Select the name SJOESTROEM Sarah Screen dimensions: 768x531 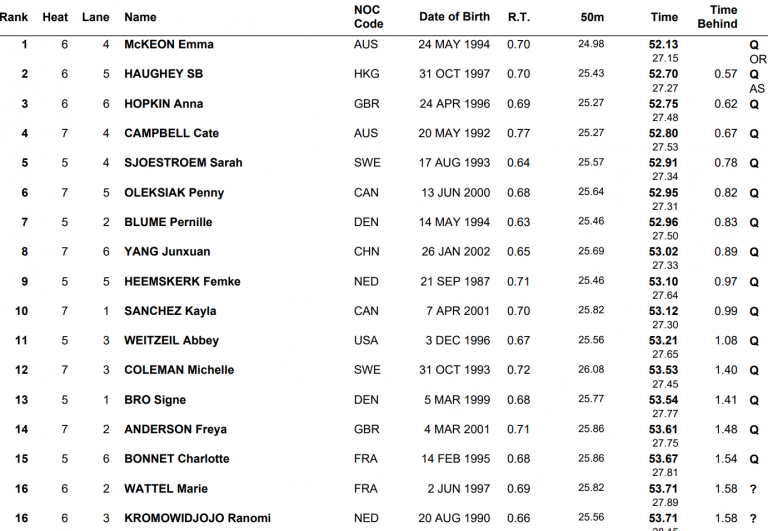point(183,163)
